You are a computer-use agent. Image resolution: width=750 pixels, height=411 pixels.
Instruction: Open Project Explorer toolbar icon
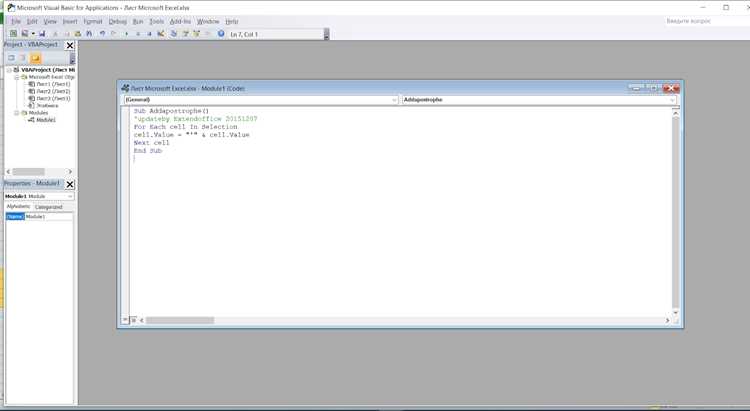click(174, 33)
